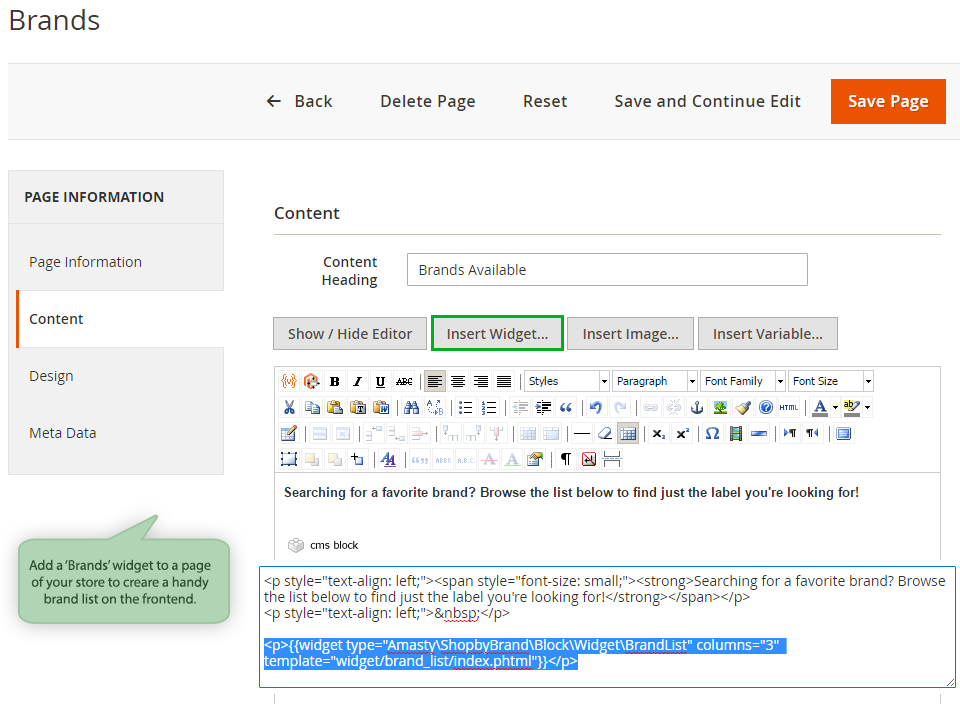
Task: Toggle Underline formatting
Action: coord(380,381)
